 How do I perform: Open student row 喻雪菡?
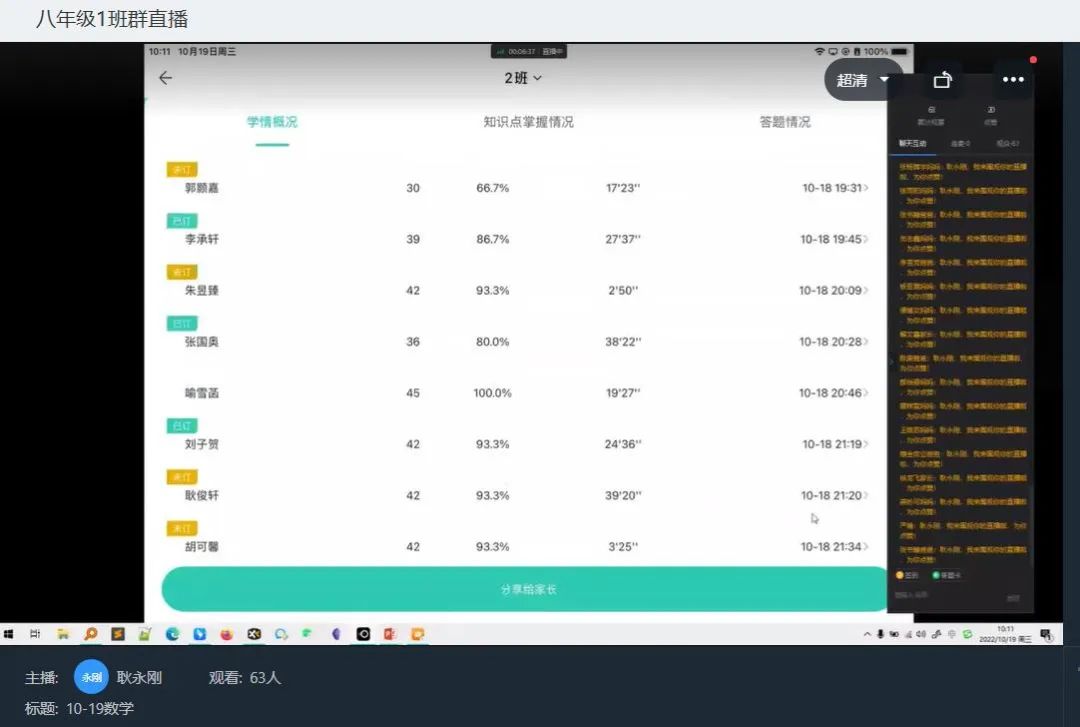coord(202,393)
